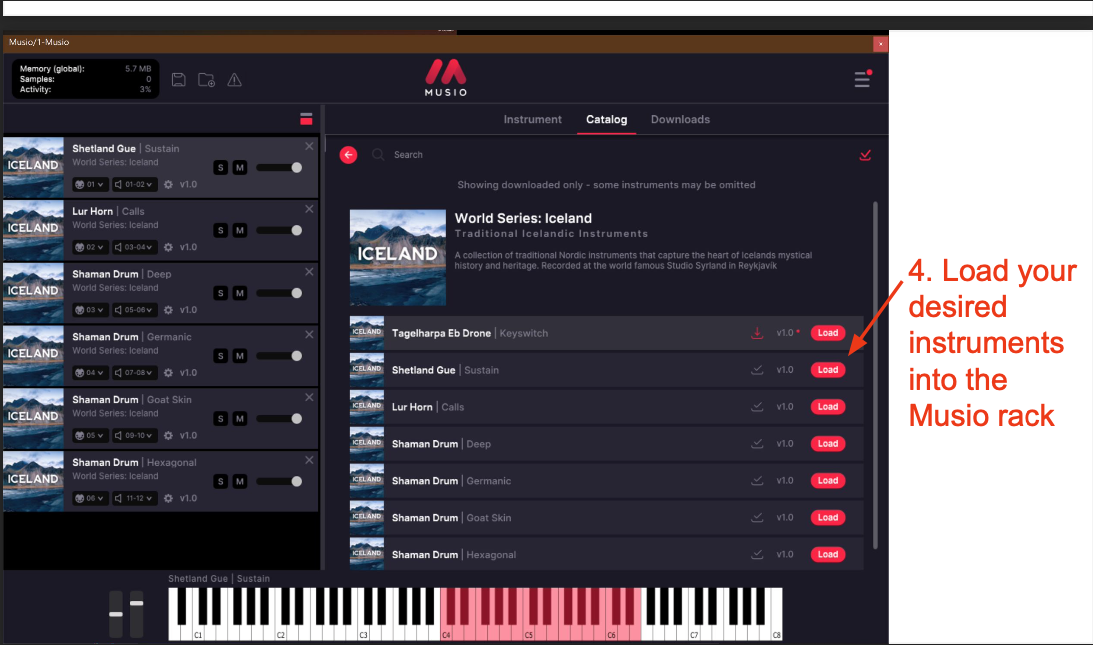This screenshot has width=1093, height=645.
Task: Solo the Shetland Gue instrument
Action: coord(220,167)
